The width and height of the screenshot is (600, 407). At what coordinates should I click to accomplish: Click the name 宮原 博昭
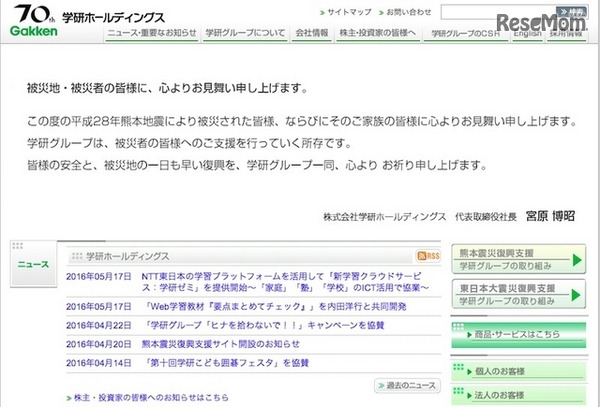pos(550,216)
